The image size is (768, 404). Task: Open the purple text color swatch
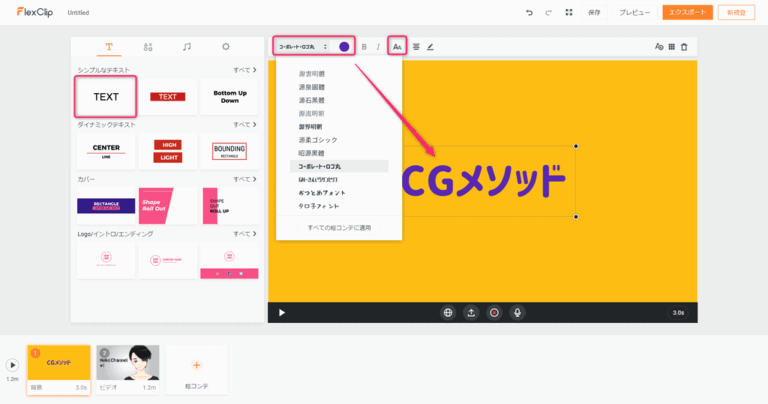click(344, 47)
